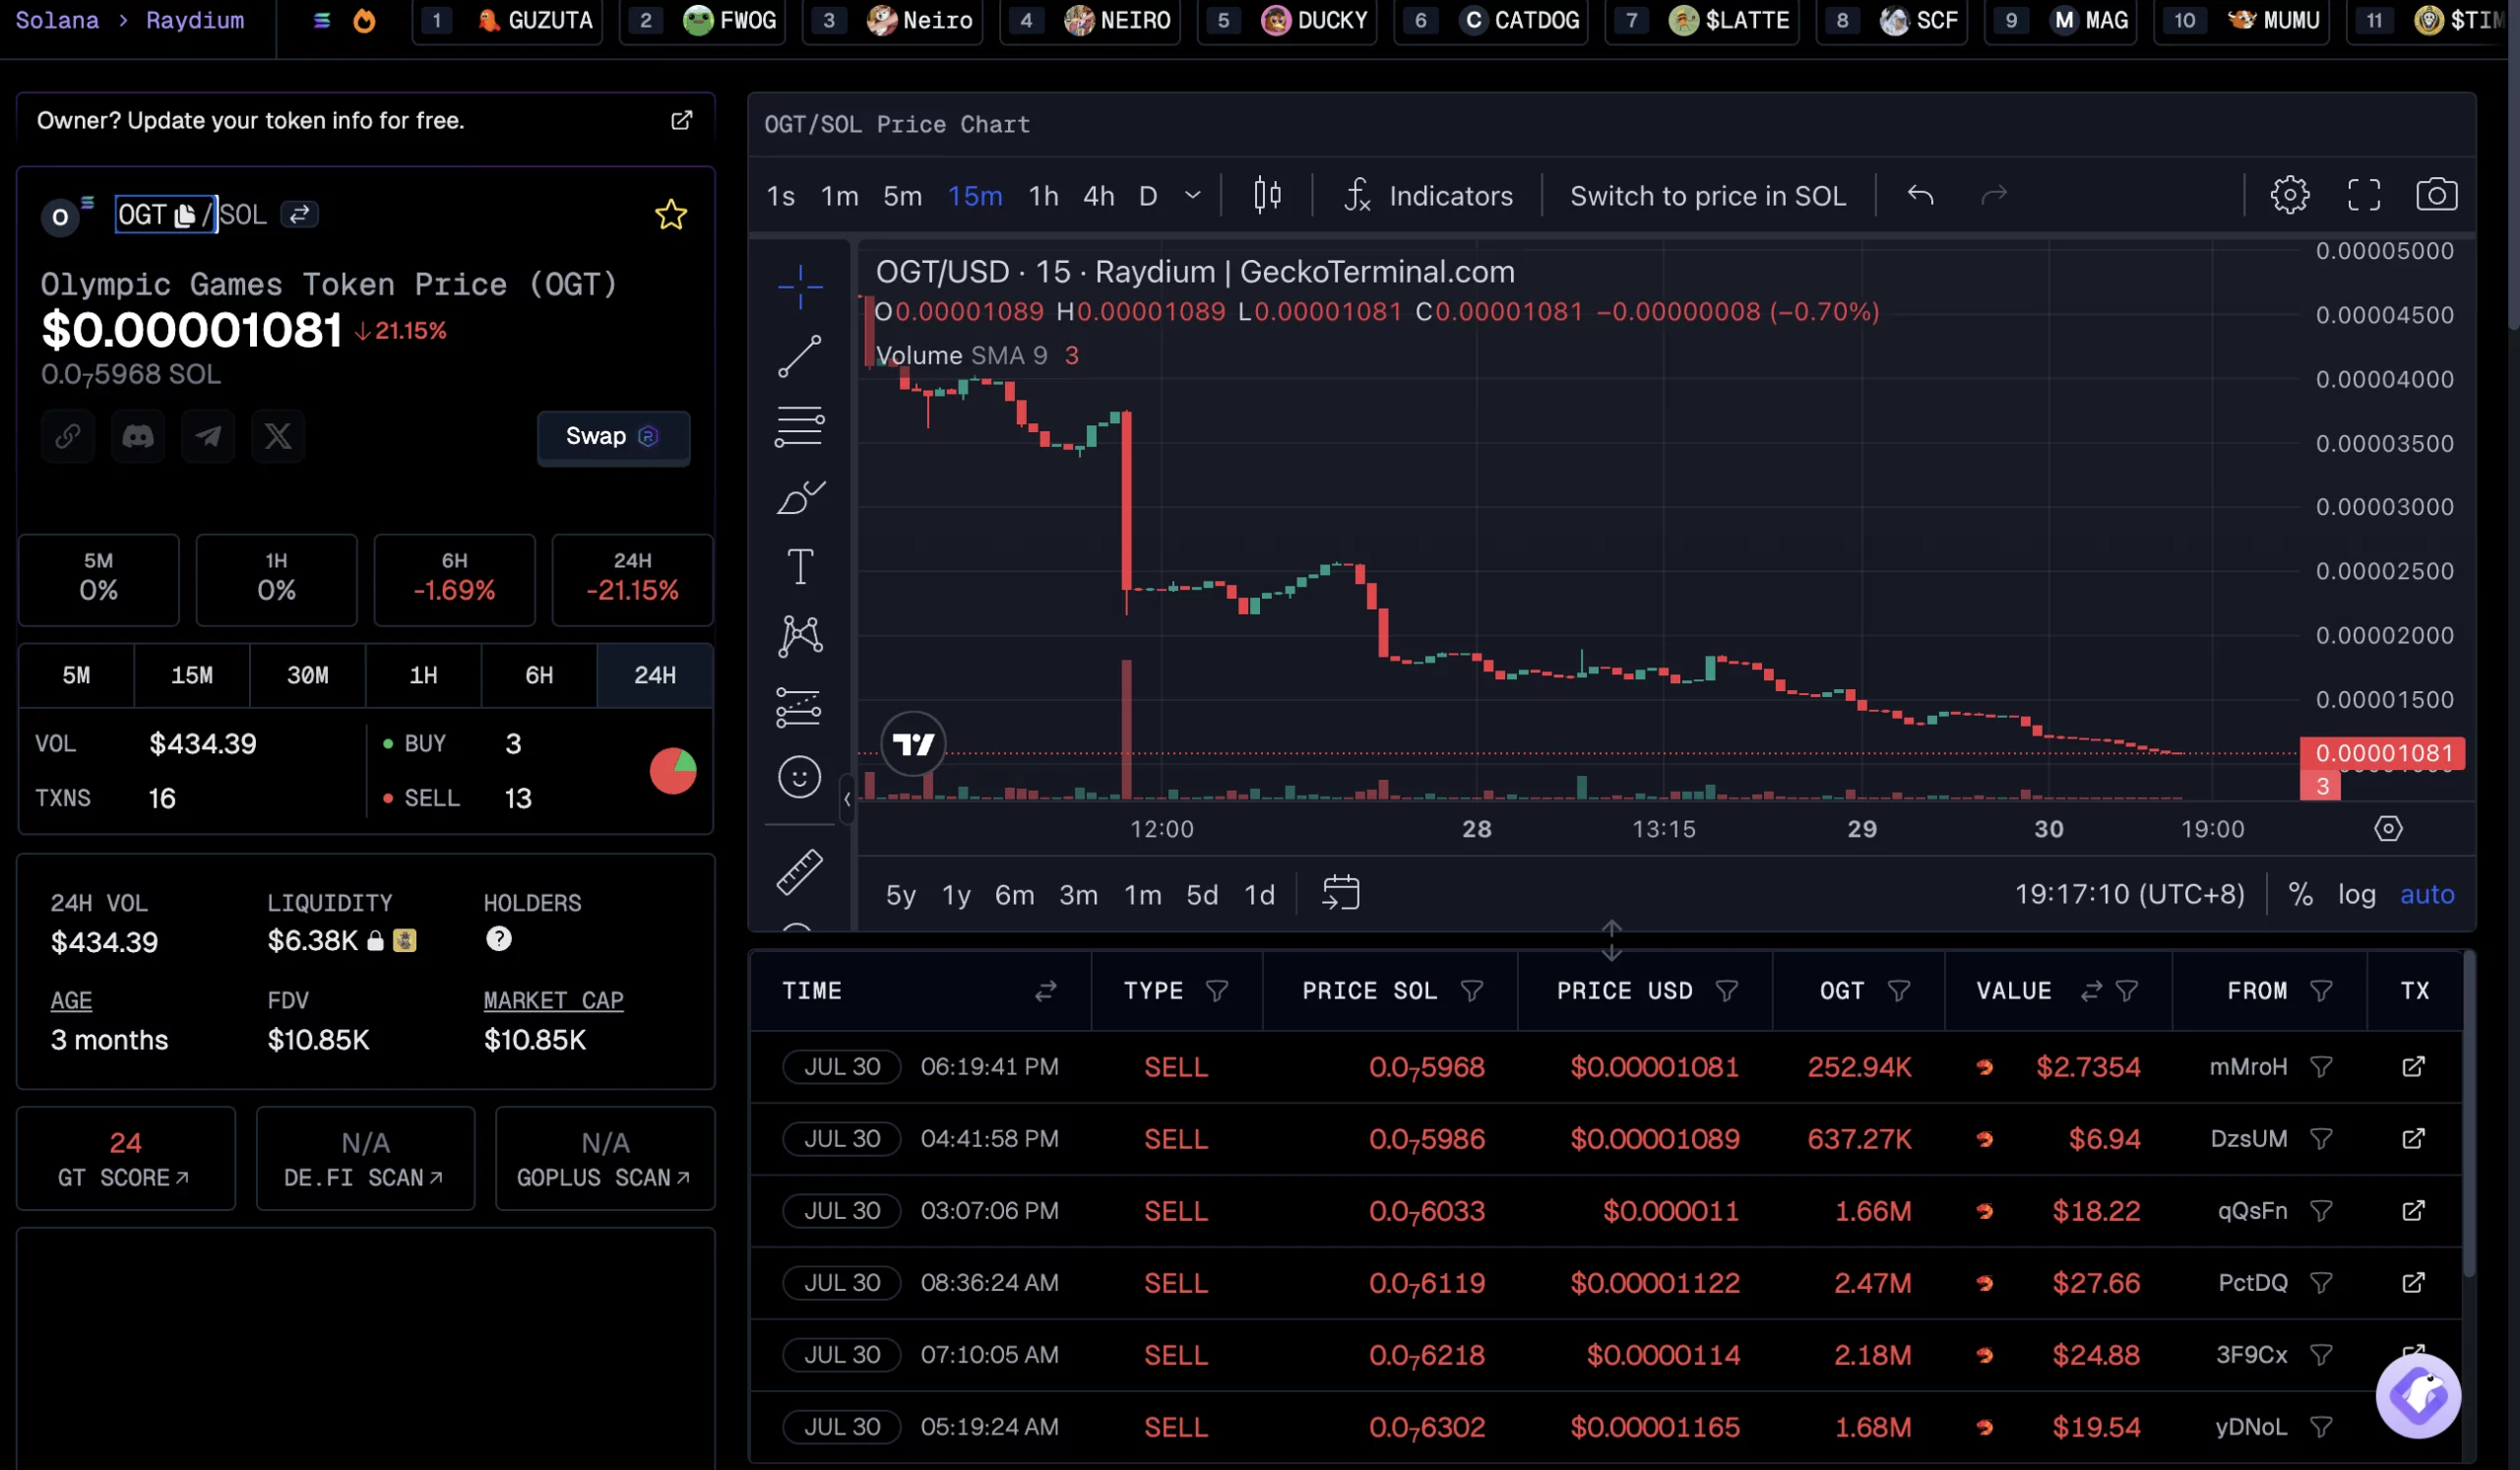Open the prediction and measurement tools
The height and width of the screenshot is (1470, 2520).
(x=800, y=707)
